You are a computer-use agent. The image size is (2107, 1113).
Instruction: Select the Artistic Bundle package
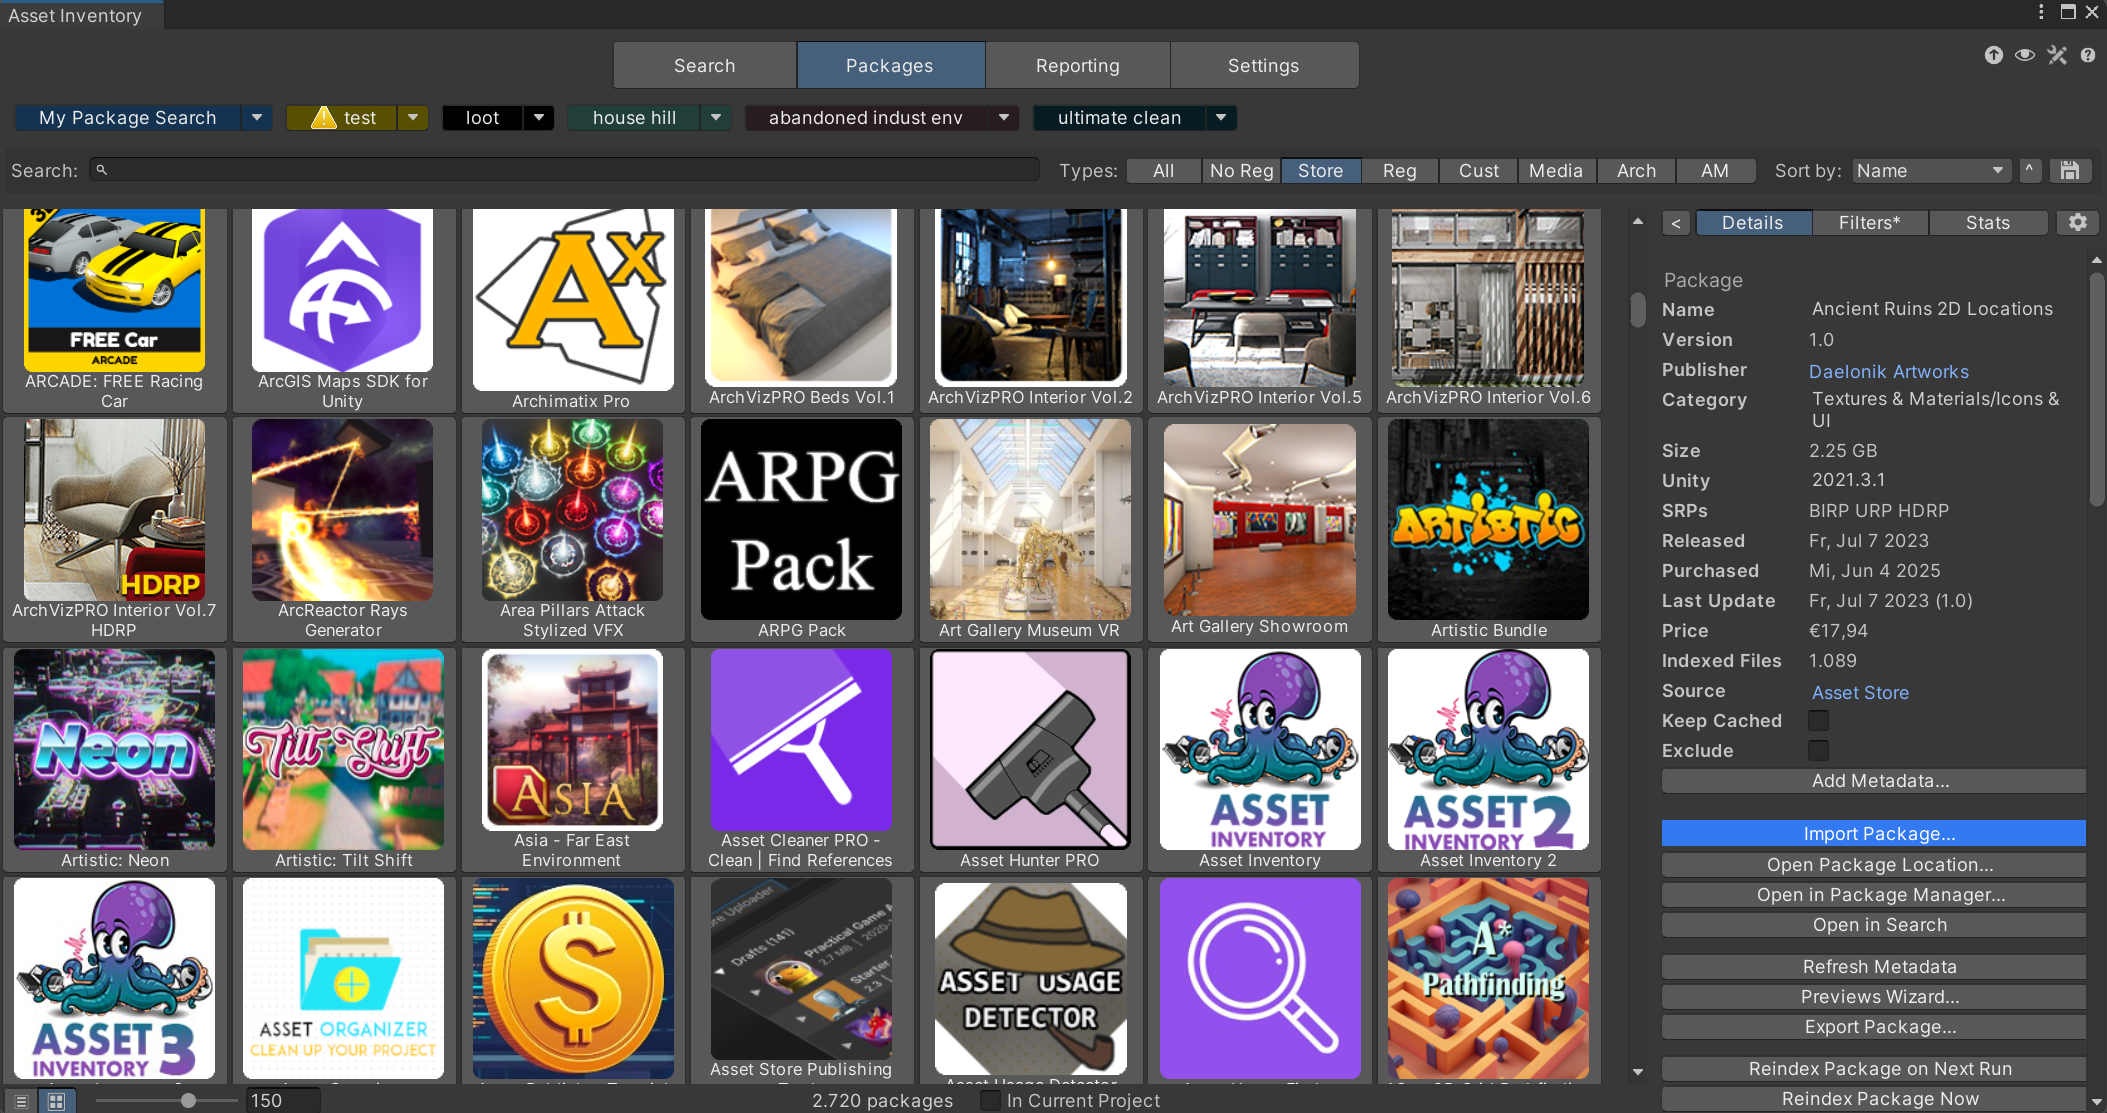tap(1489, 529)
